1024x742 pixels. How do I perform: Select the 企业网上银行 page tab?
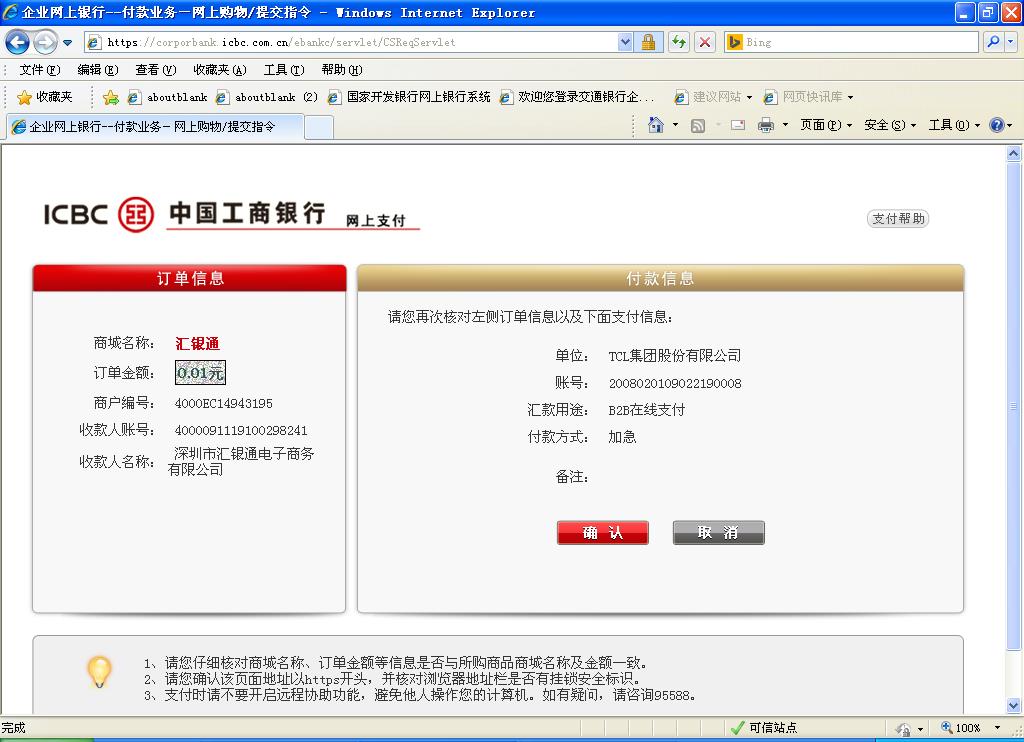pyautogui.click(x=154, y=127)
